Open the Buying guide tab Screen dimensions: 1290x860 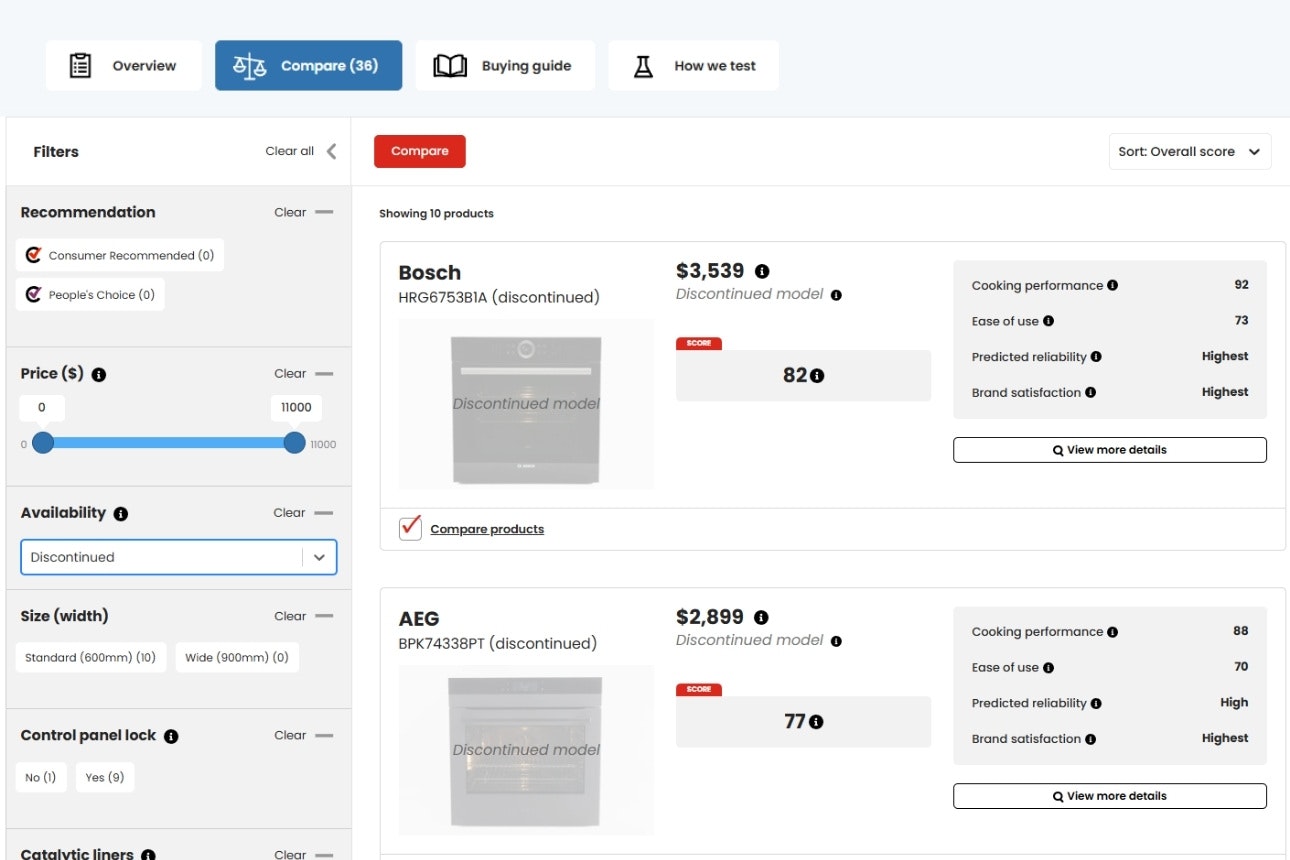click(x=505, y=66)
